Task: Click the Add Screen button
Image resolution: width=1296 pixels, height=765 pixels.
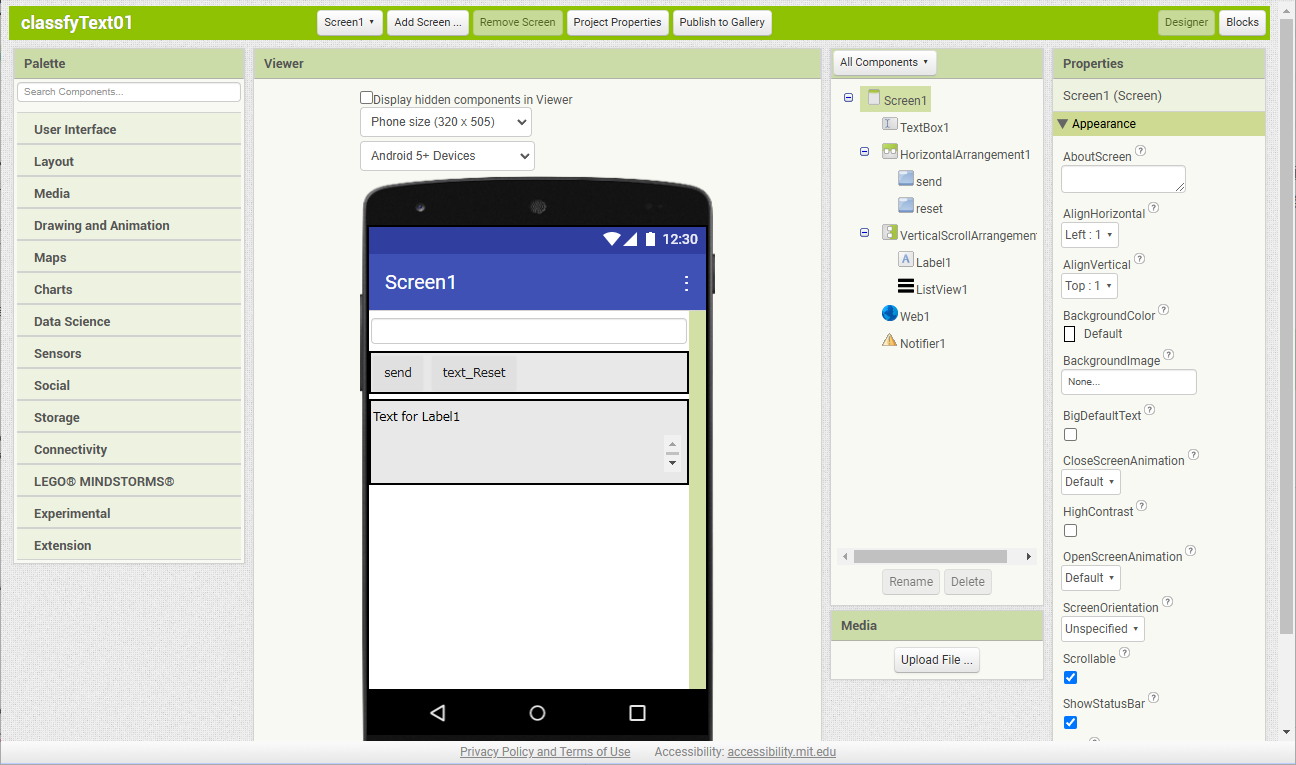Action: 428,22
